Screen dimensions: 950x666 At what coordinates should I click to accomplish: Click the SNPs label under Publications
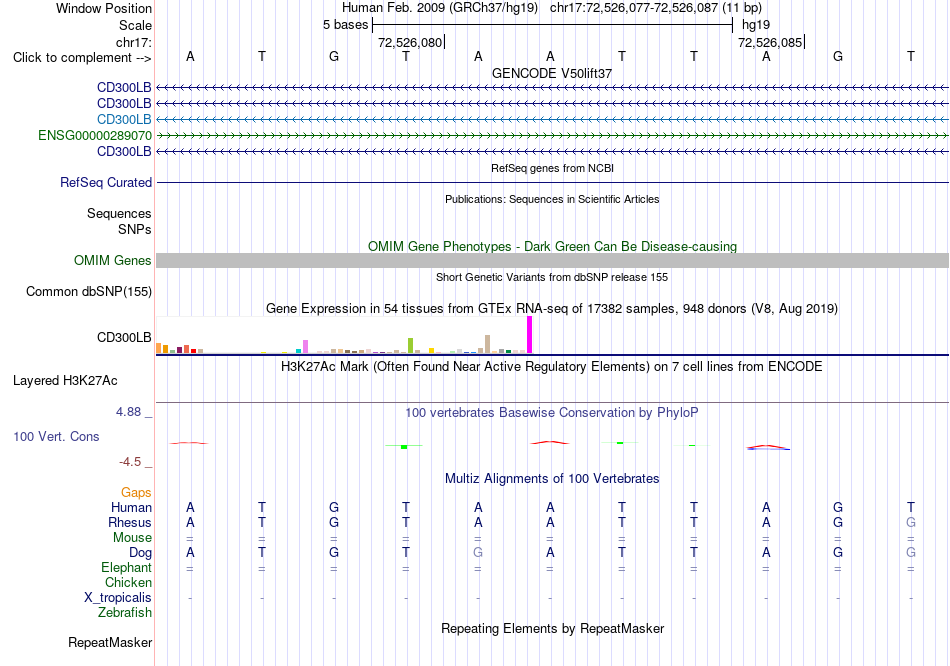tap(135, 230)
